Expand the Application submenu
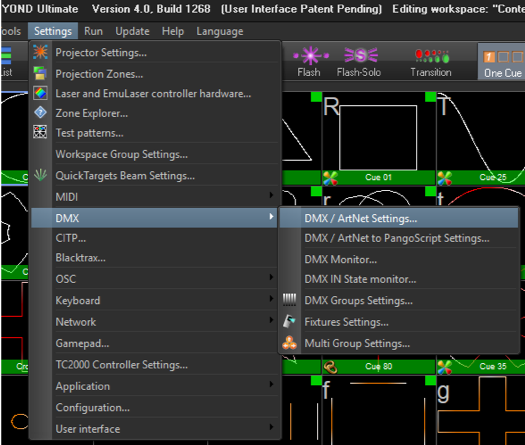 pyautogui.click(x=154, y=386)
